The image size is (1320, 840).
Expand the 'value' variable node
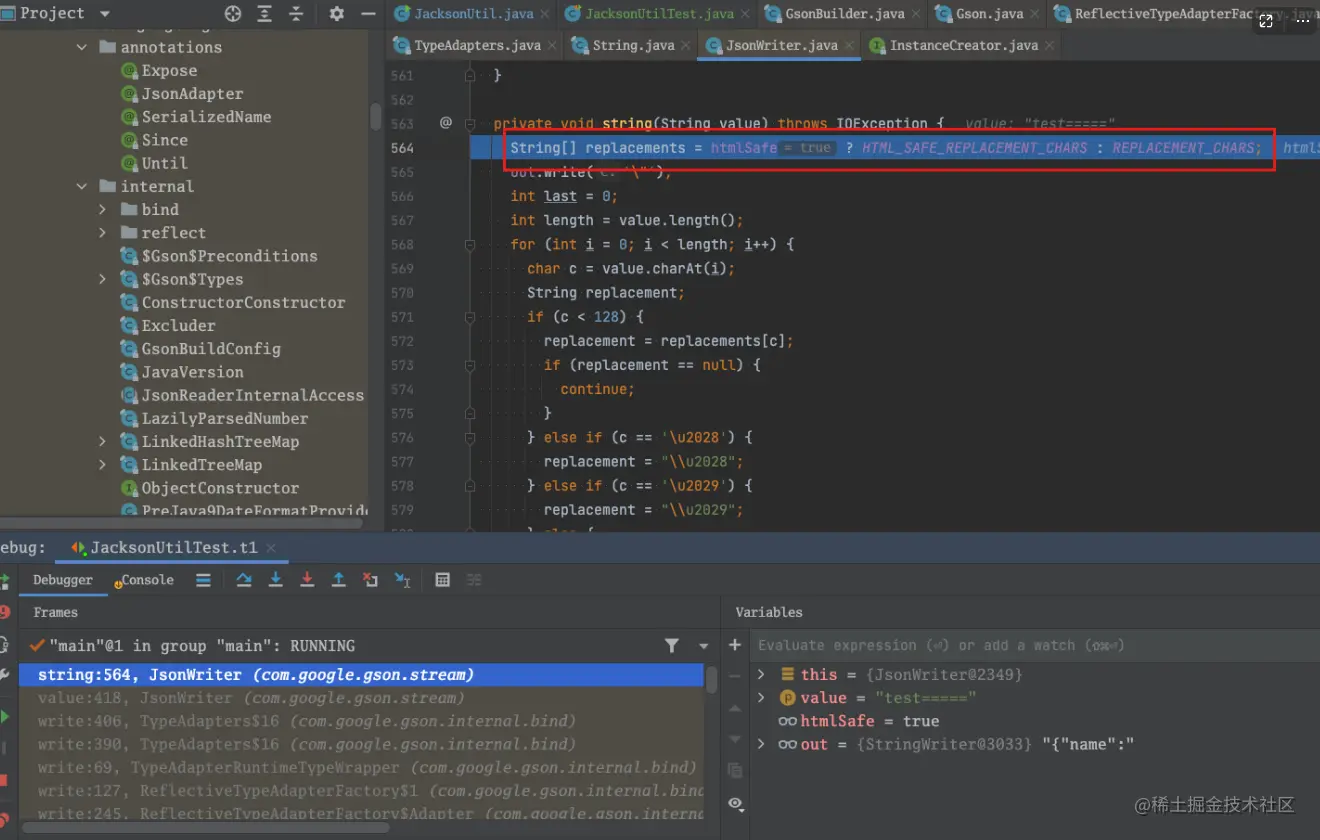point(761,697)
